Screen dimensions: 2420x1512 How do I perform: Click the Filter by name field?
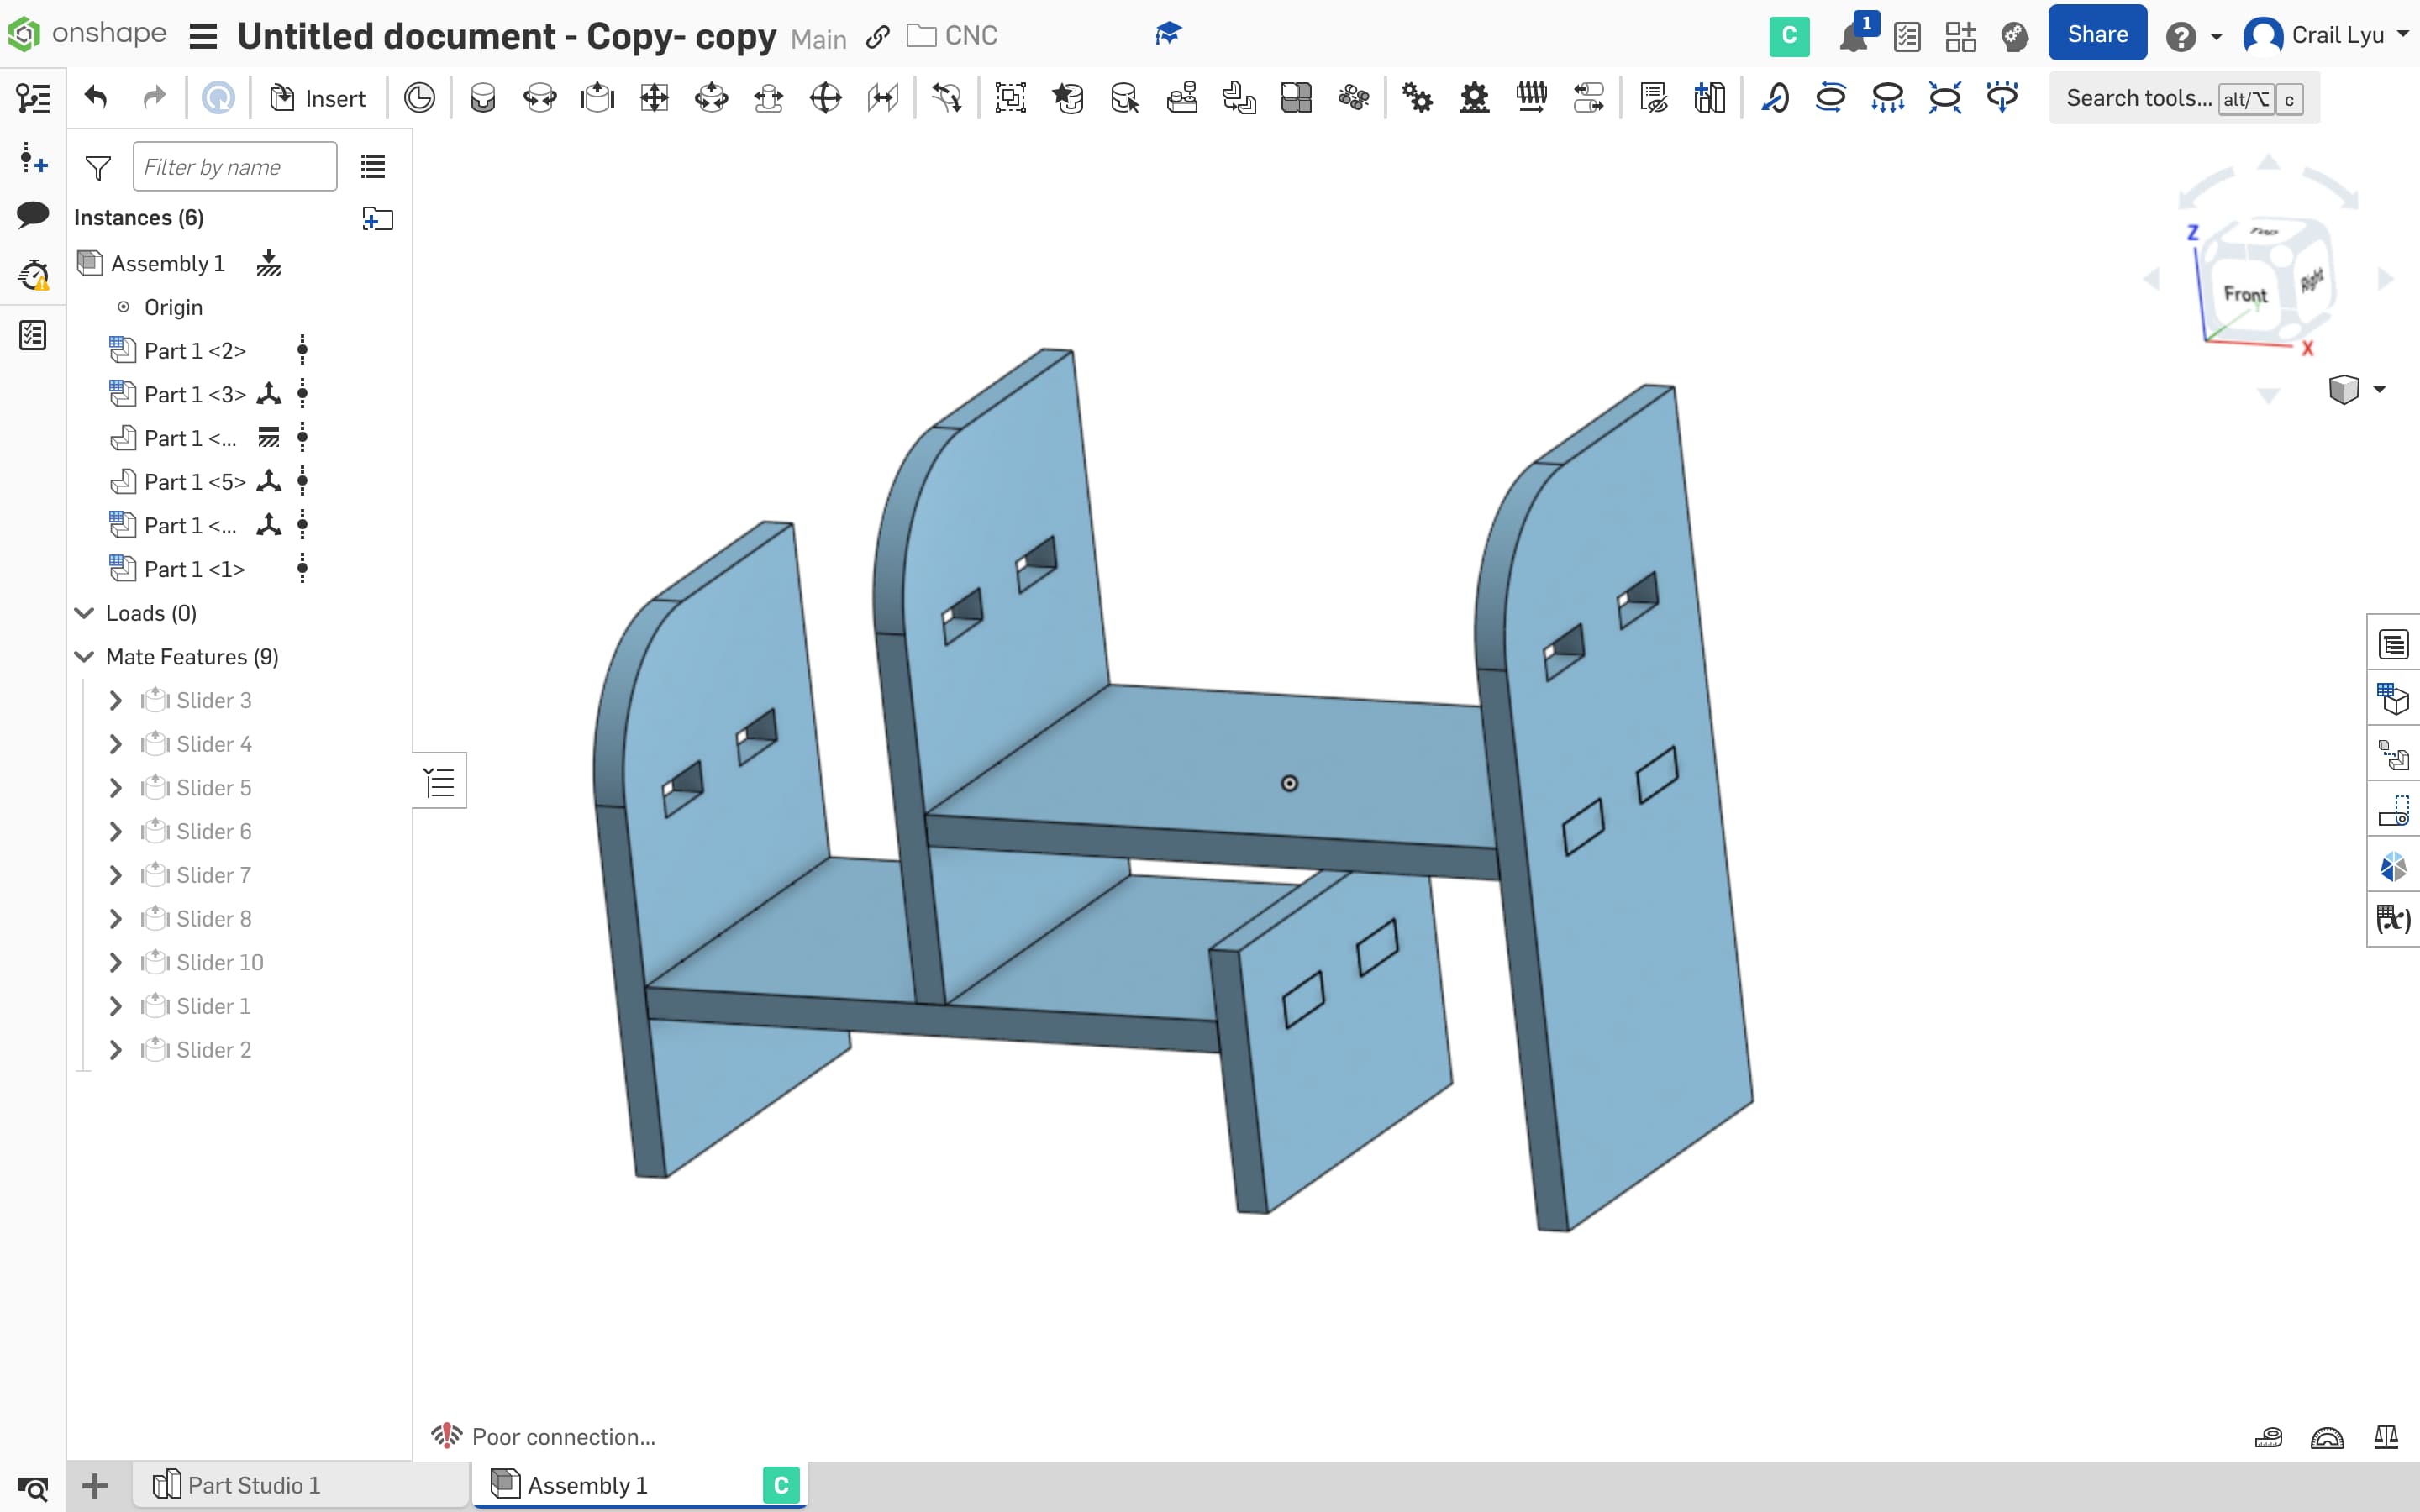(235, 166)
